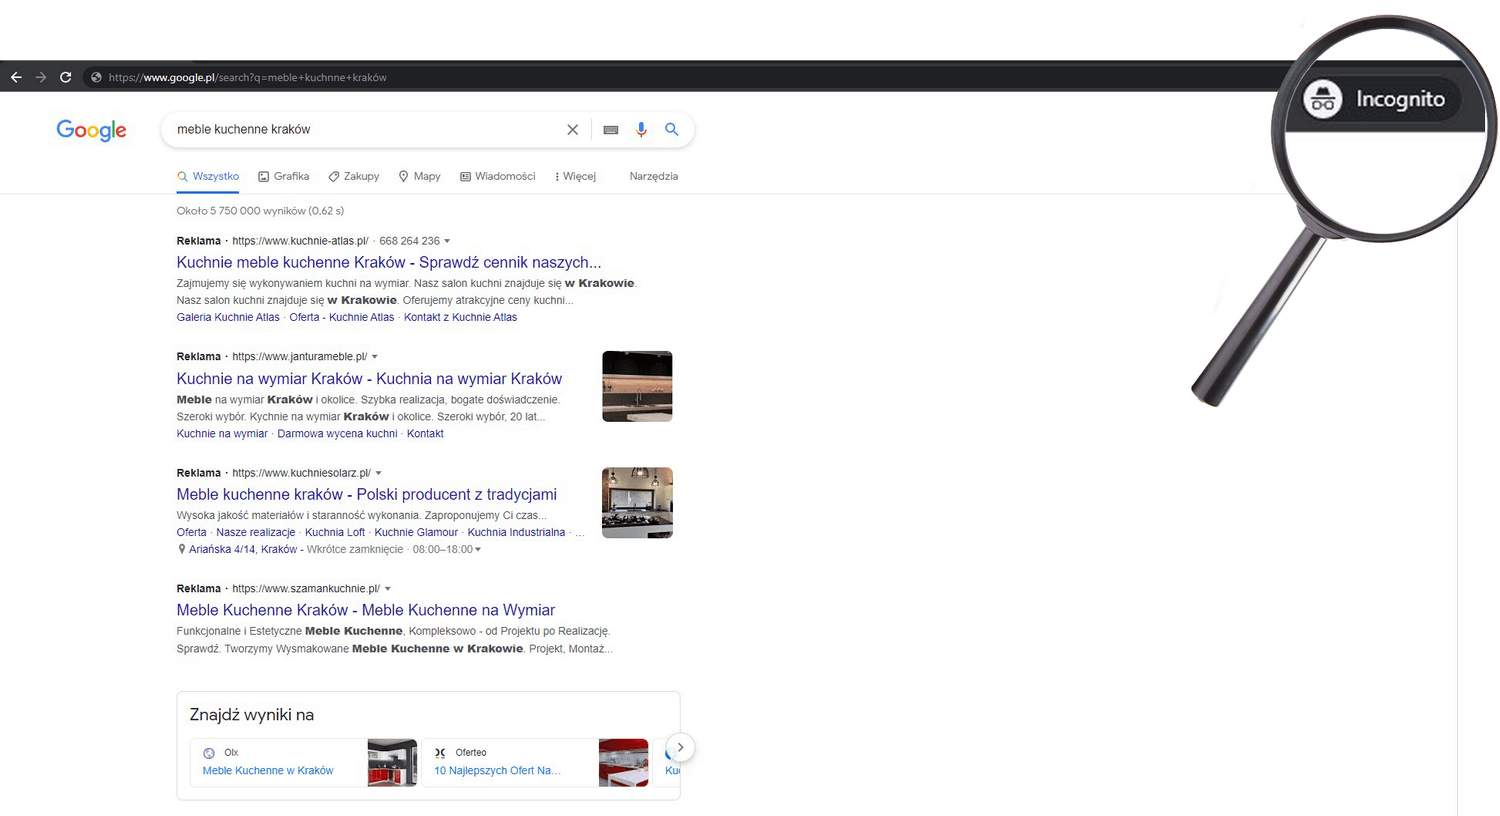The height and width of the screenshot is (816, 1500).
Task: Open 'Meble kuchenne kraków - Polski producent' link
Action: [366, 494]
